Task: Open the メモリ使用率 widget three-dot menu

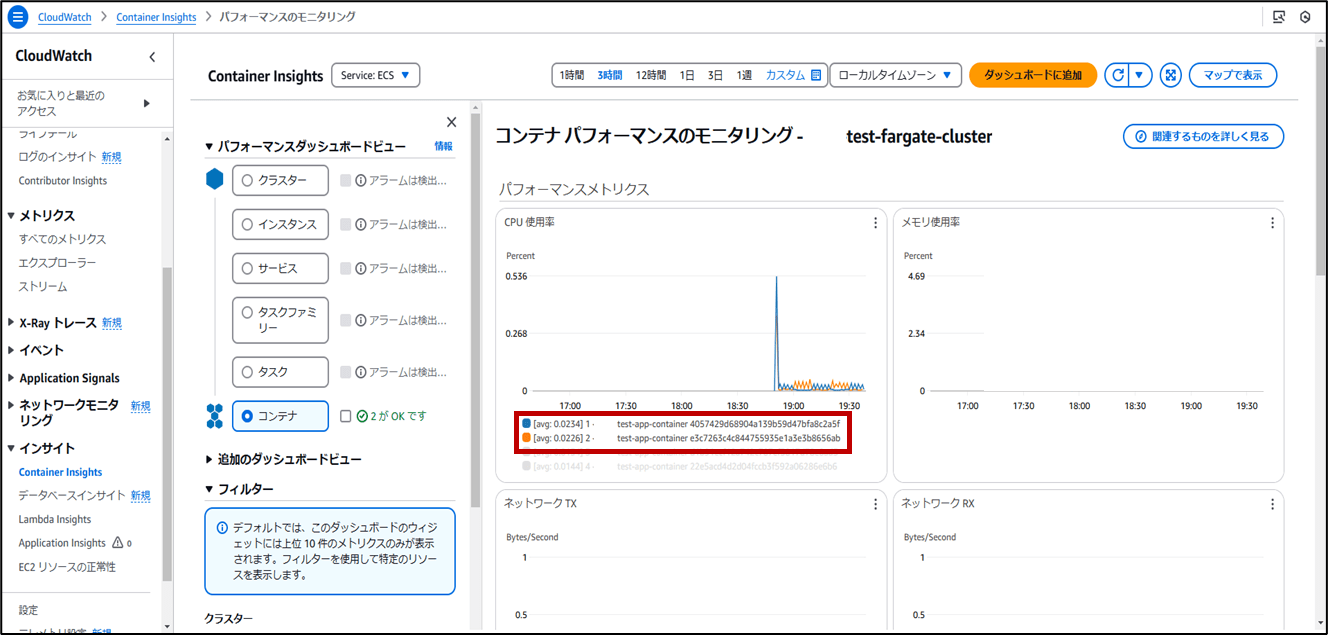Action: [x=1272, y=223]
